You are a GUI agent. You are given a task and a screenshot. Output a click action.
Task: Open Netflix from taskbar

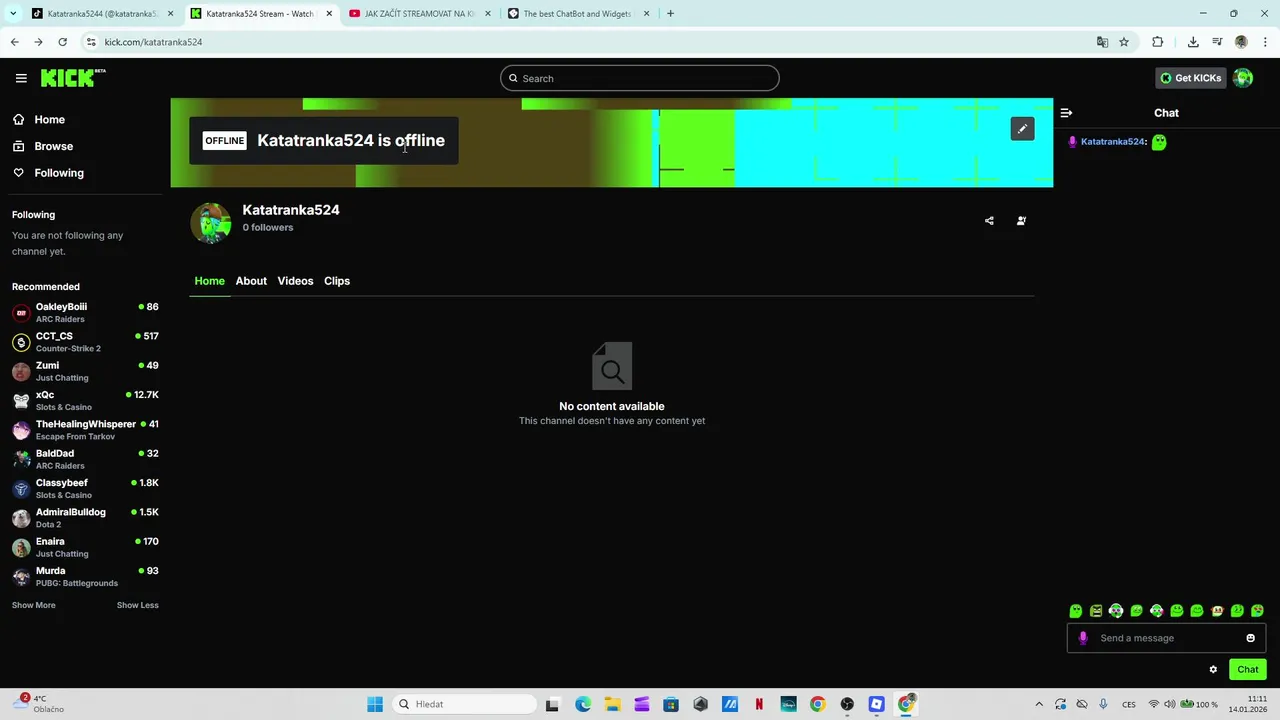point(759,704)
